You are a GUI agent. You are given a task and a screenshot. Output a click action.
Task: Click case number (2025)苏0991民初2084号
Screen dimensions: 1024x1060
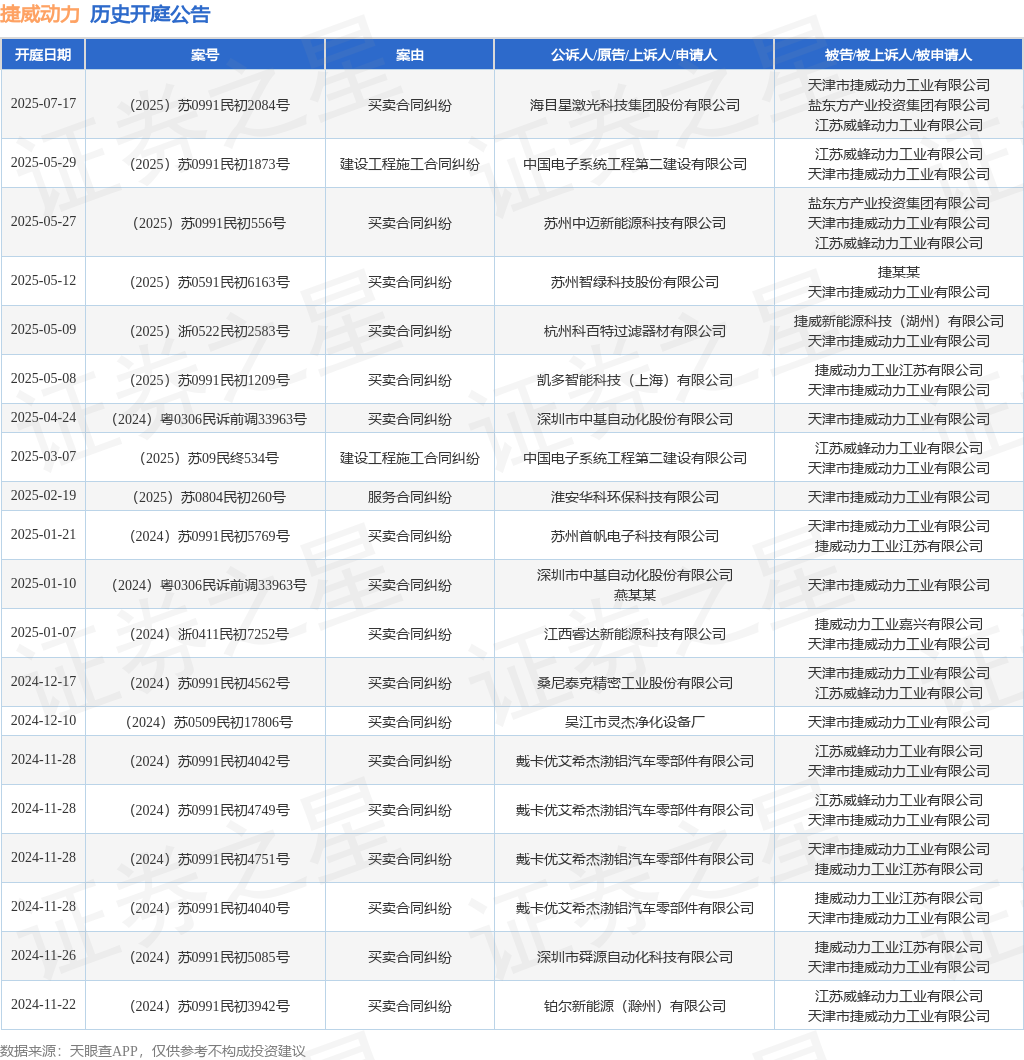point(210,105)
